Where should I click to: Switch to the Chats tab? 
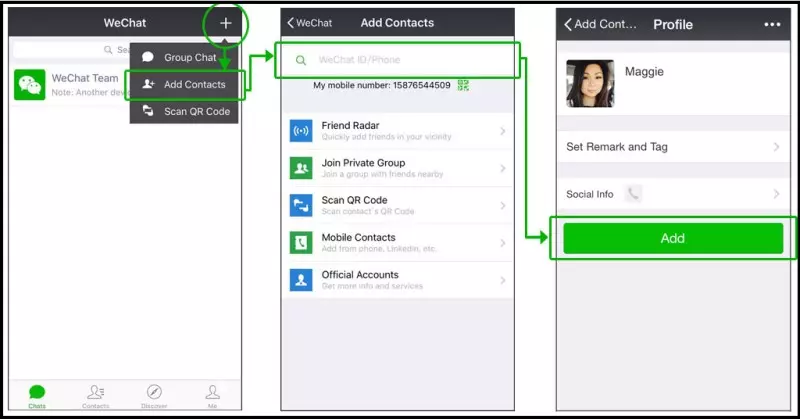tap(37, 397)
